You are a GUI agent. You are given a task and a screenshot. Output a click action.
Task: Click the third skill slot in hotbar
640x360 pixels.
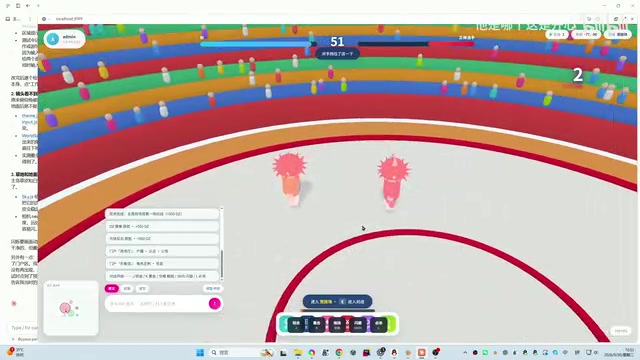(x=337, y=324)
